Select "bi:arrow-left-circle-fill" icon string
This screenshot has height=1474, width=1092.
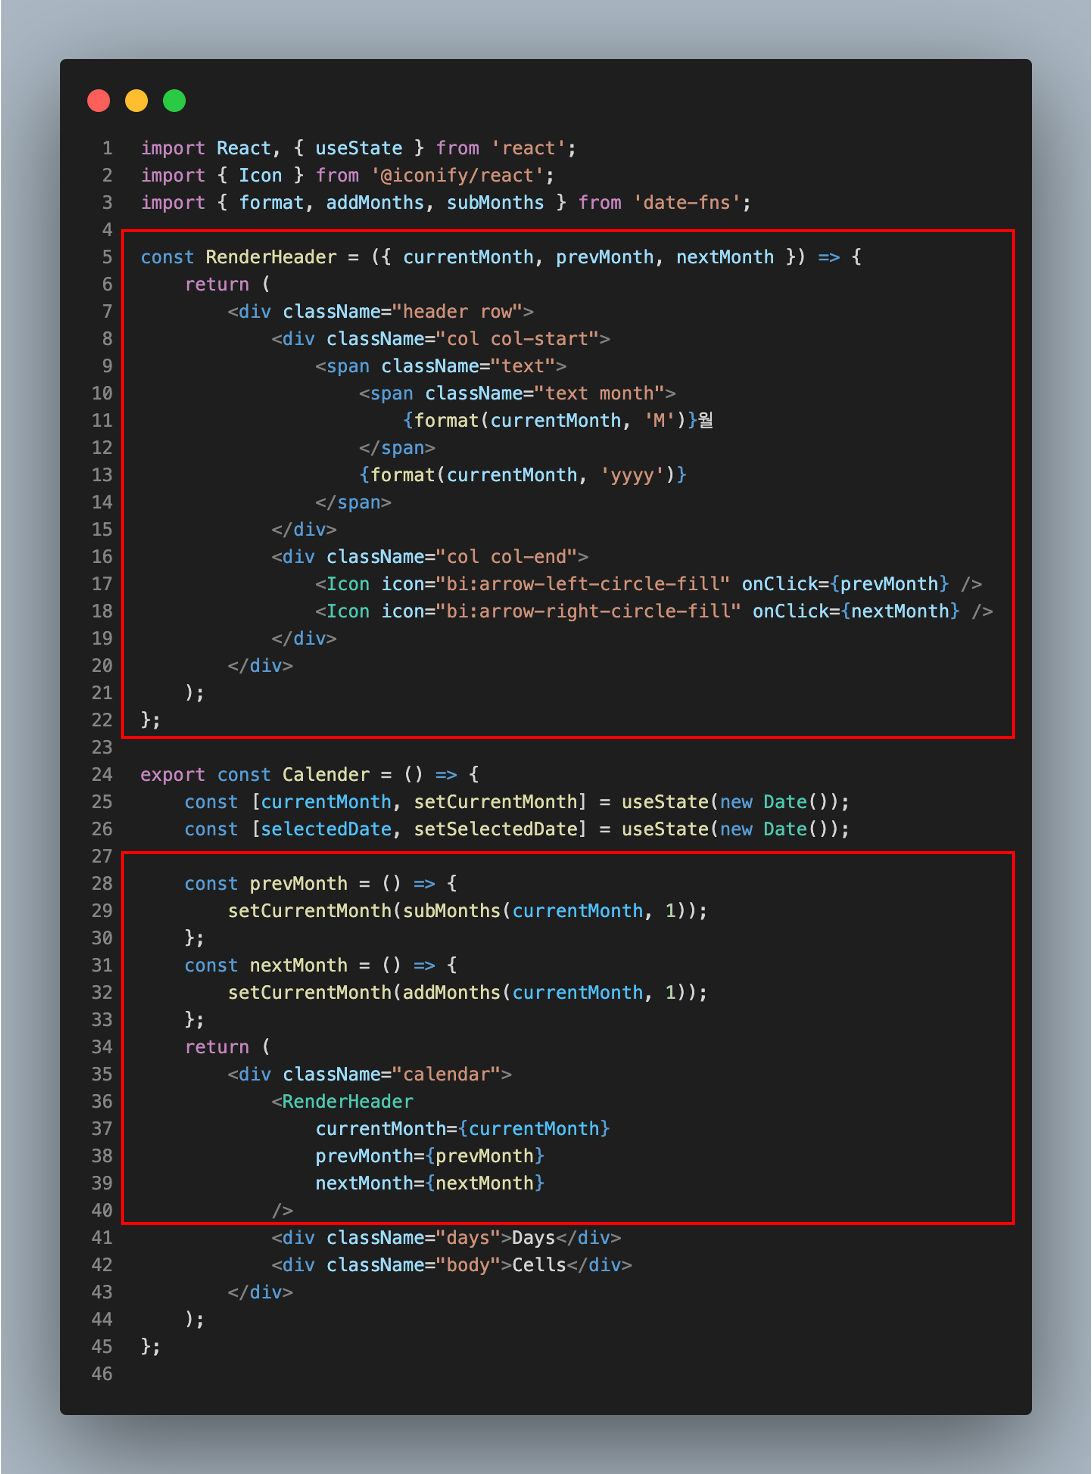[582, 583]
